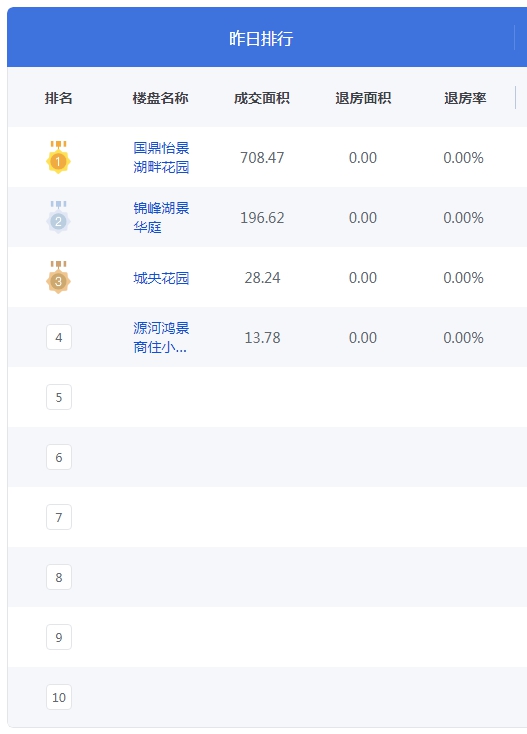This screenshot has height=734, width=527.
Task: Click 0.00% 退房率 in 城央花园 row
Action: (x=463, y=278)
